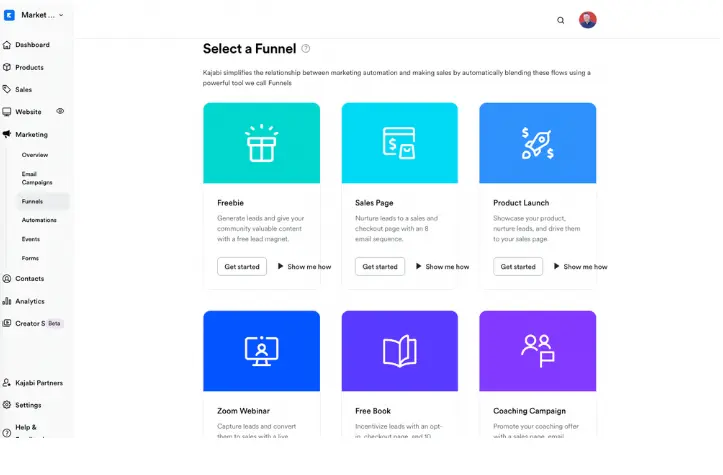
Task: Click Get started on Sales Page funnel
Action: pyautogui.click(x=380, y=267)
